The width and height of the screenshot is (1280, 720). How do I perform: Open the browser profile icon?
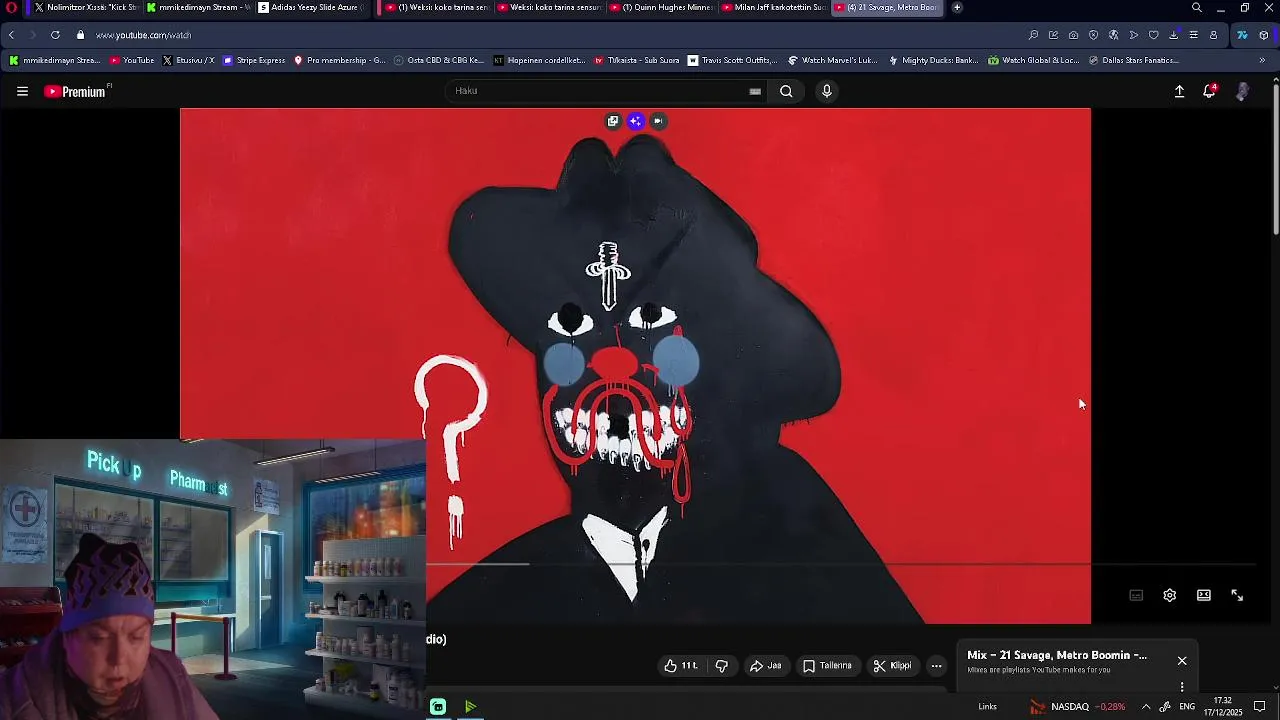[1213, 35]
